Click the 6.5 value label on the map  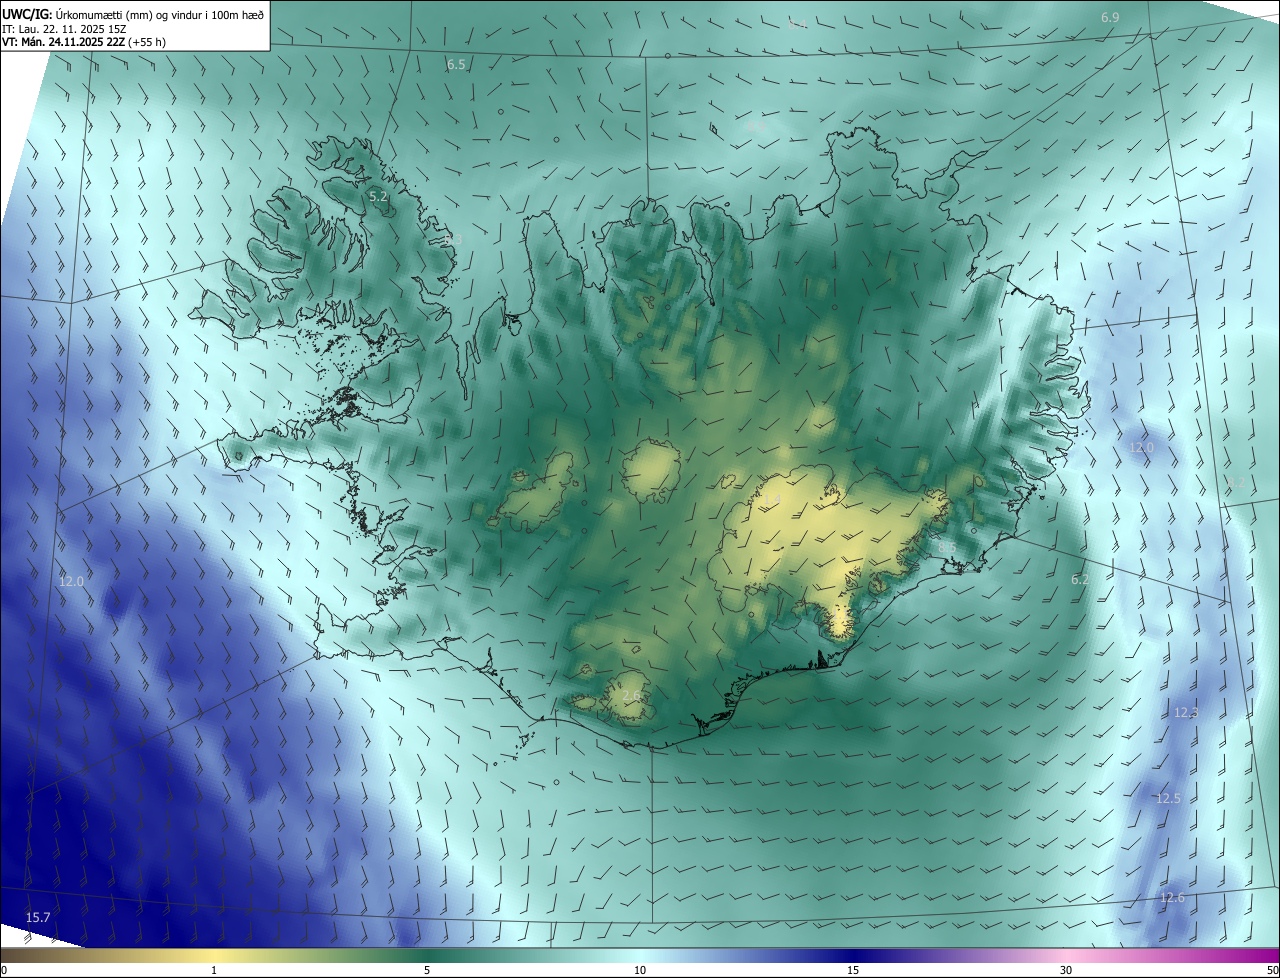pyautogui.click(x=456, y=64)
